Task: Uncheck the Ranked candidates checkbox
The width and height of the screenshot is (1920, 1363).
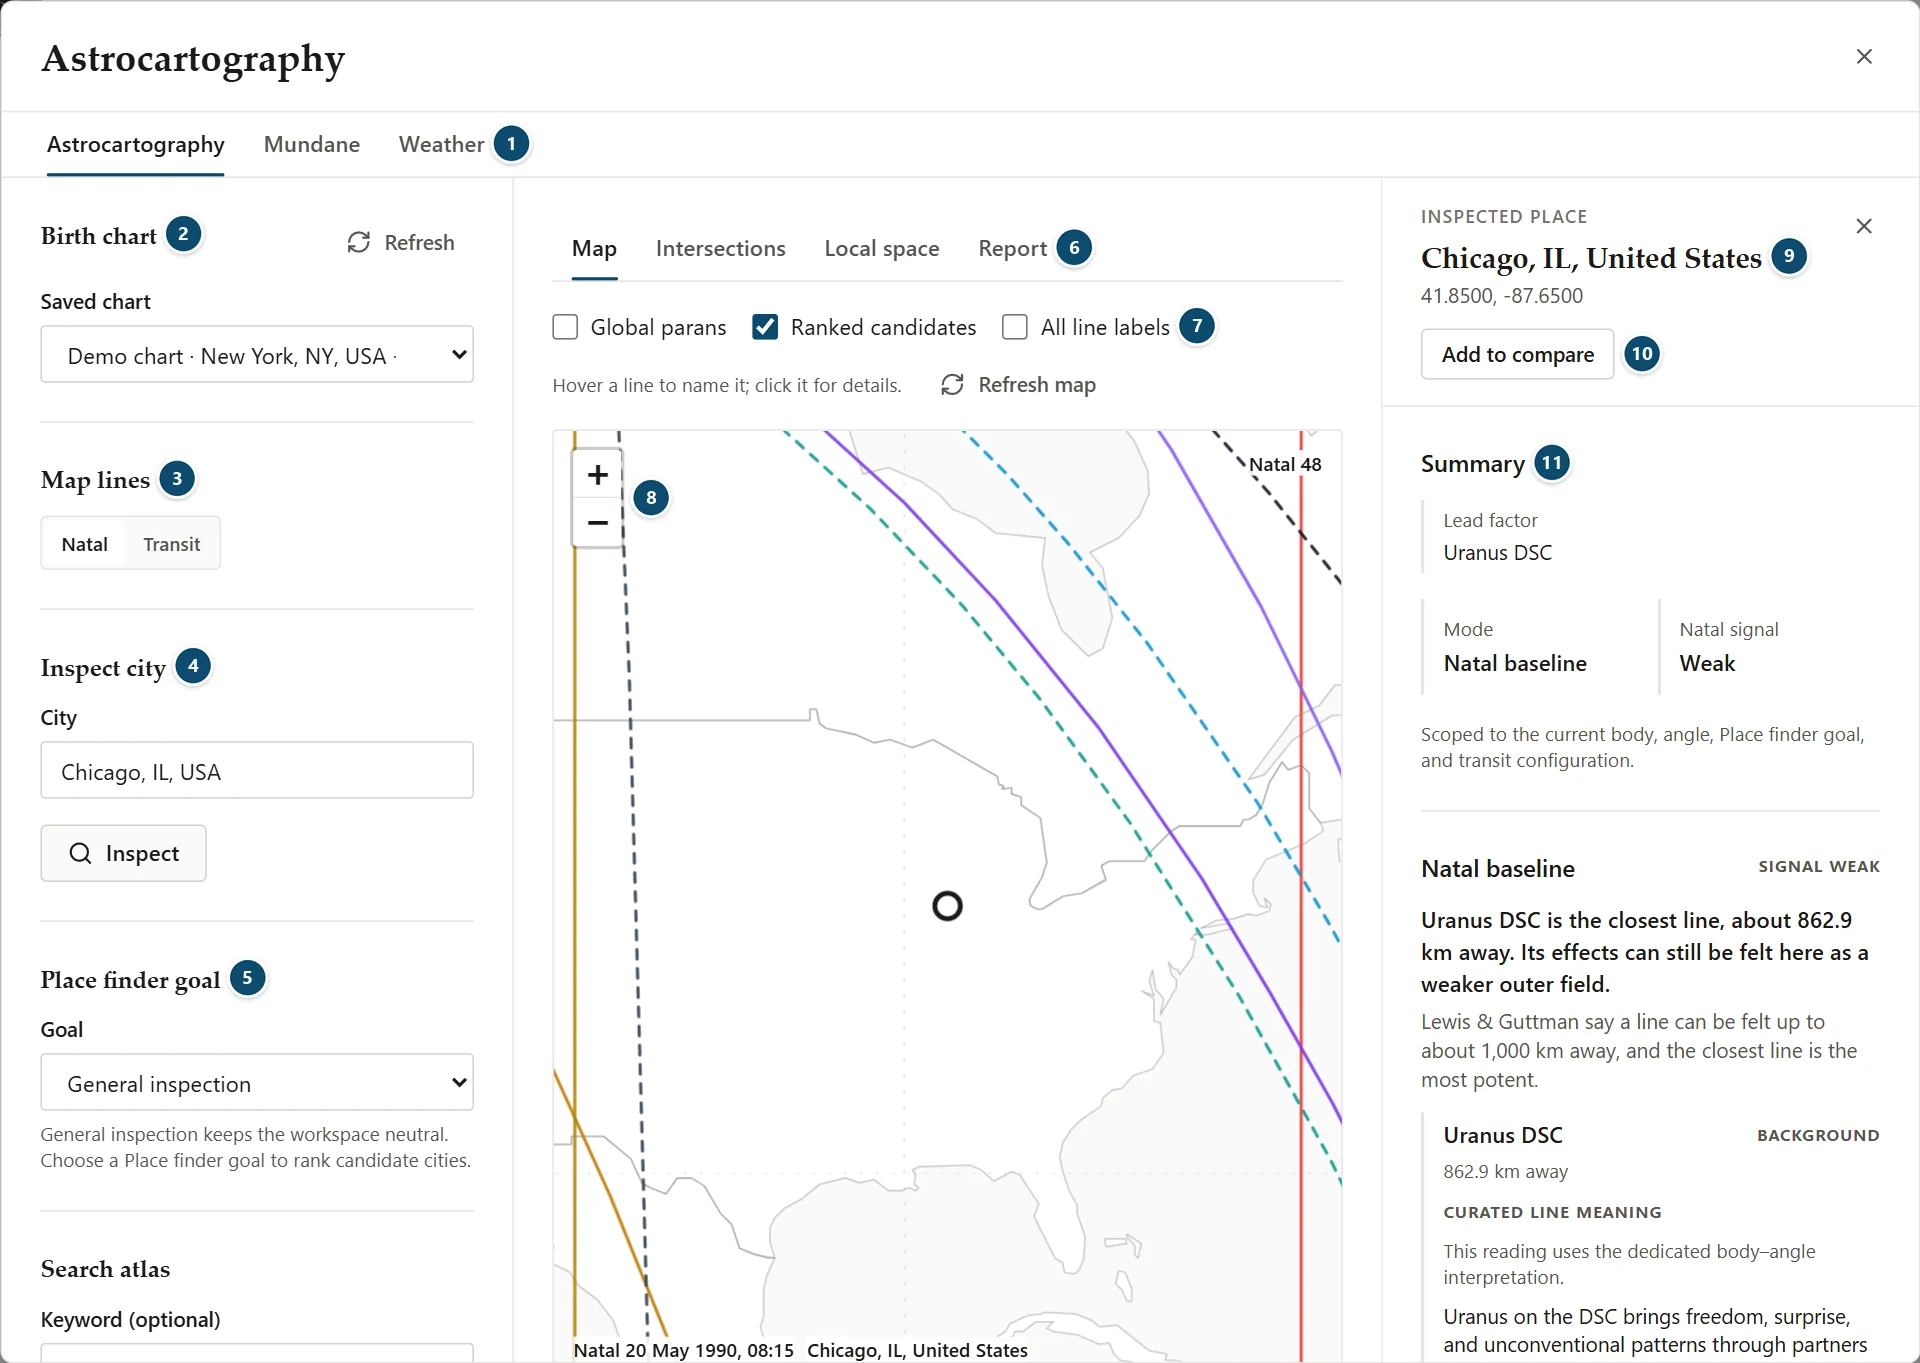Action: pos(766,328)
